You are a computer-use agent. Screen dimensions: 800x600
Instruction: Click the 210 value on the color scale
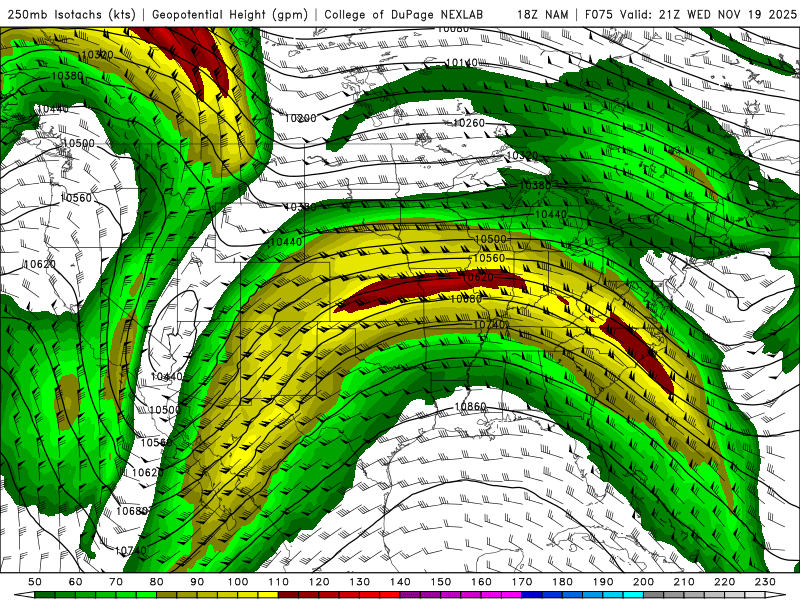pos(684,582)
